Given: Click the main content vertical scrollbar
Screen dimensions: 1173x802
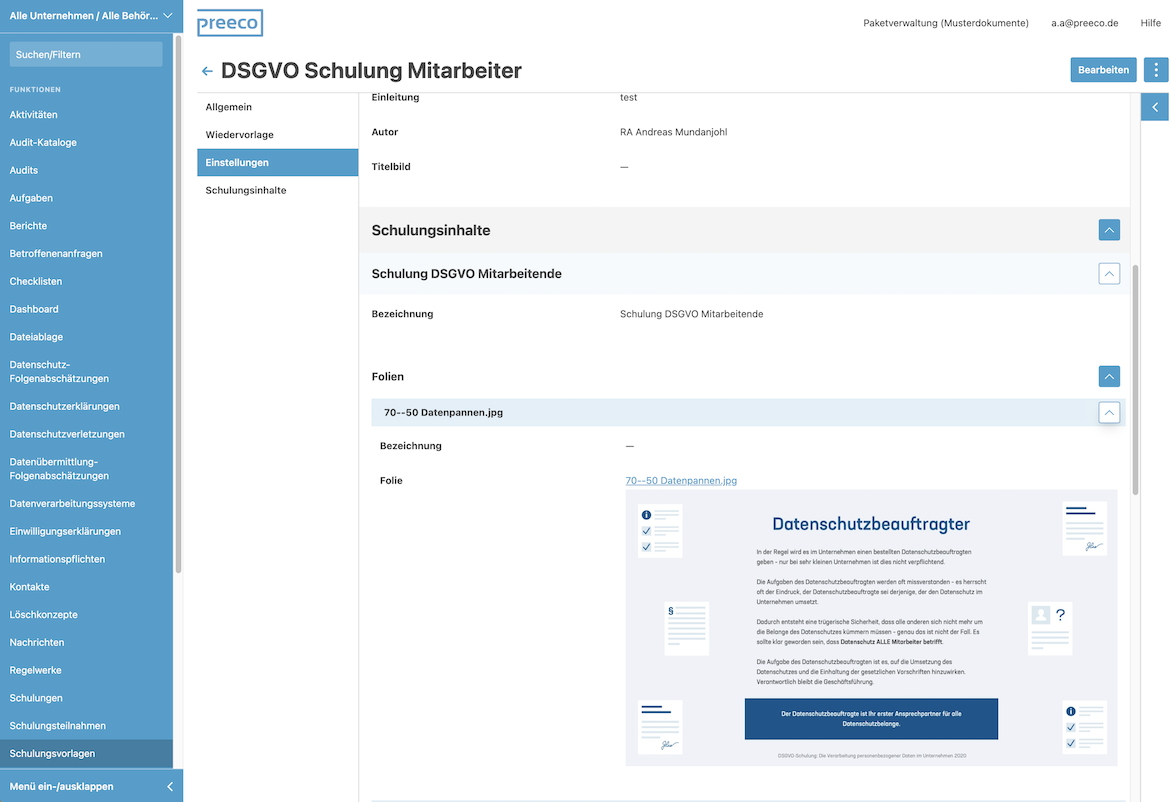Looking at the screenshot, I should 1135,379.
